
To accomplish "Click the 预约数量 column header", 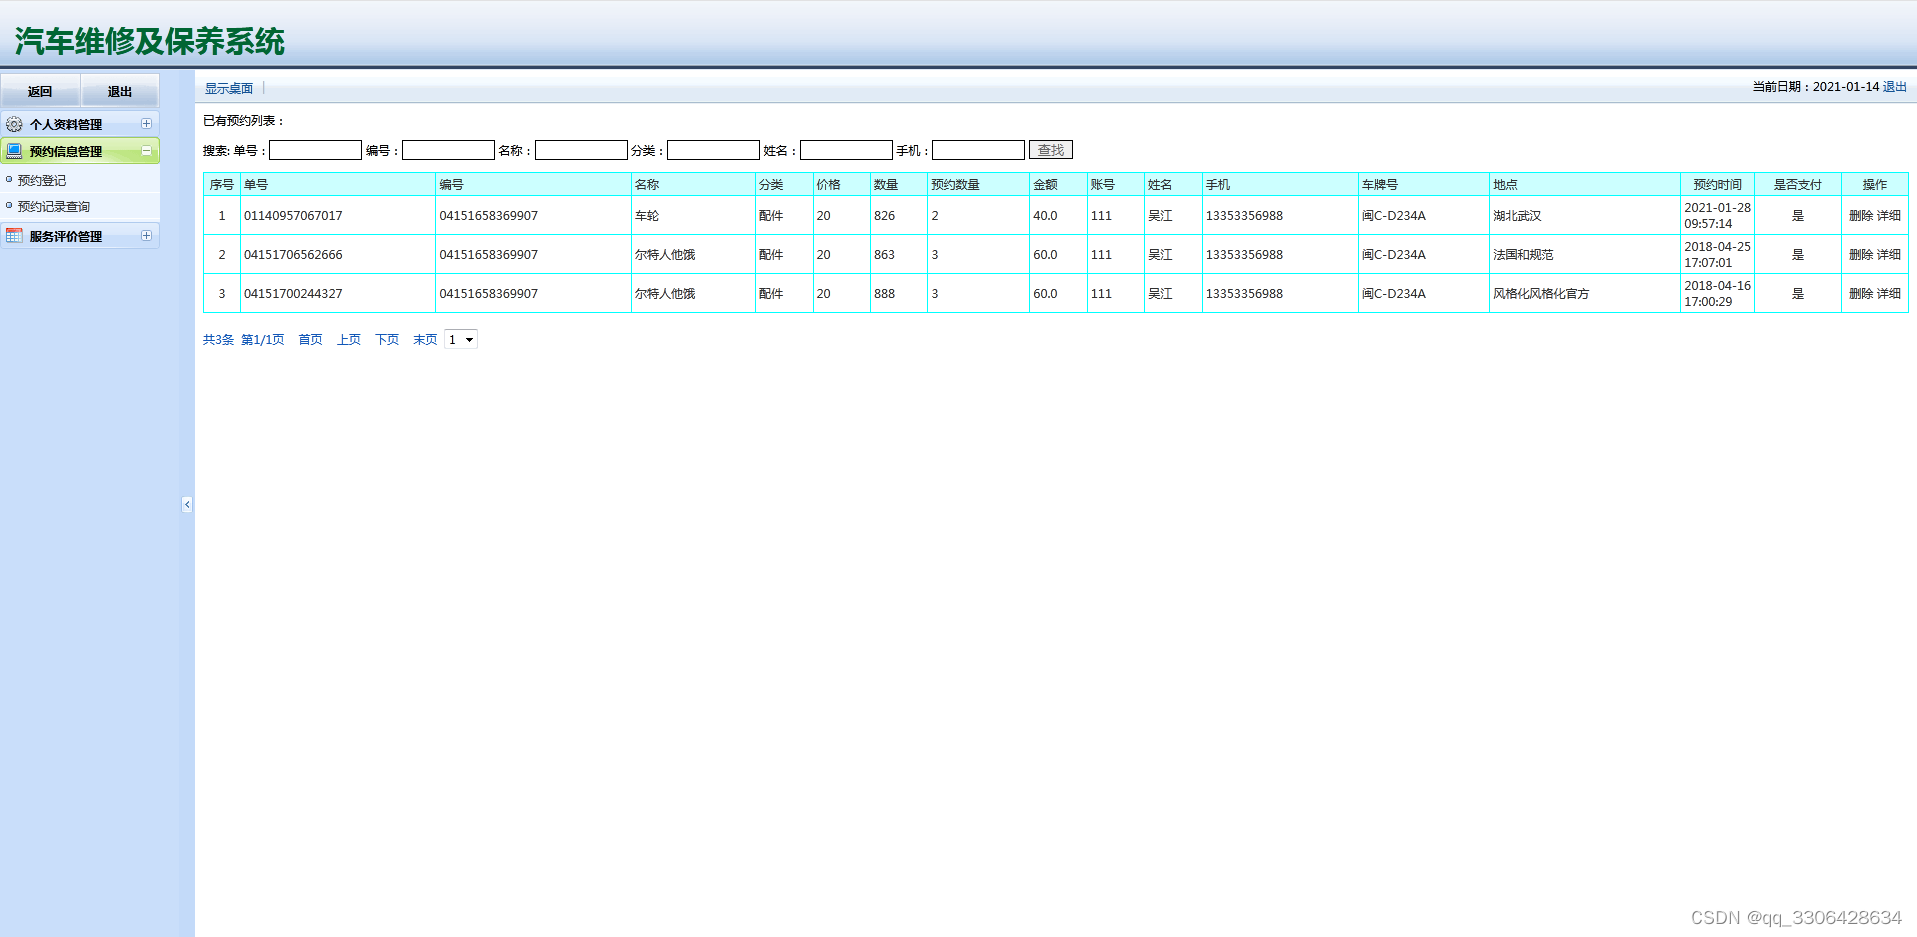I will point(955,185).
